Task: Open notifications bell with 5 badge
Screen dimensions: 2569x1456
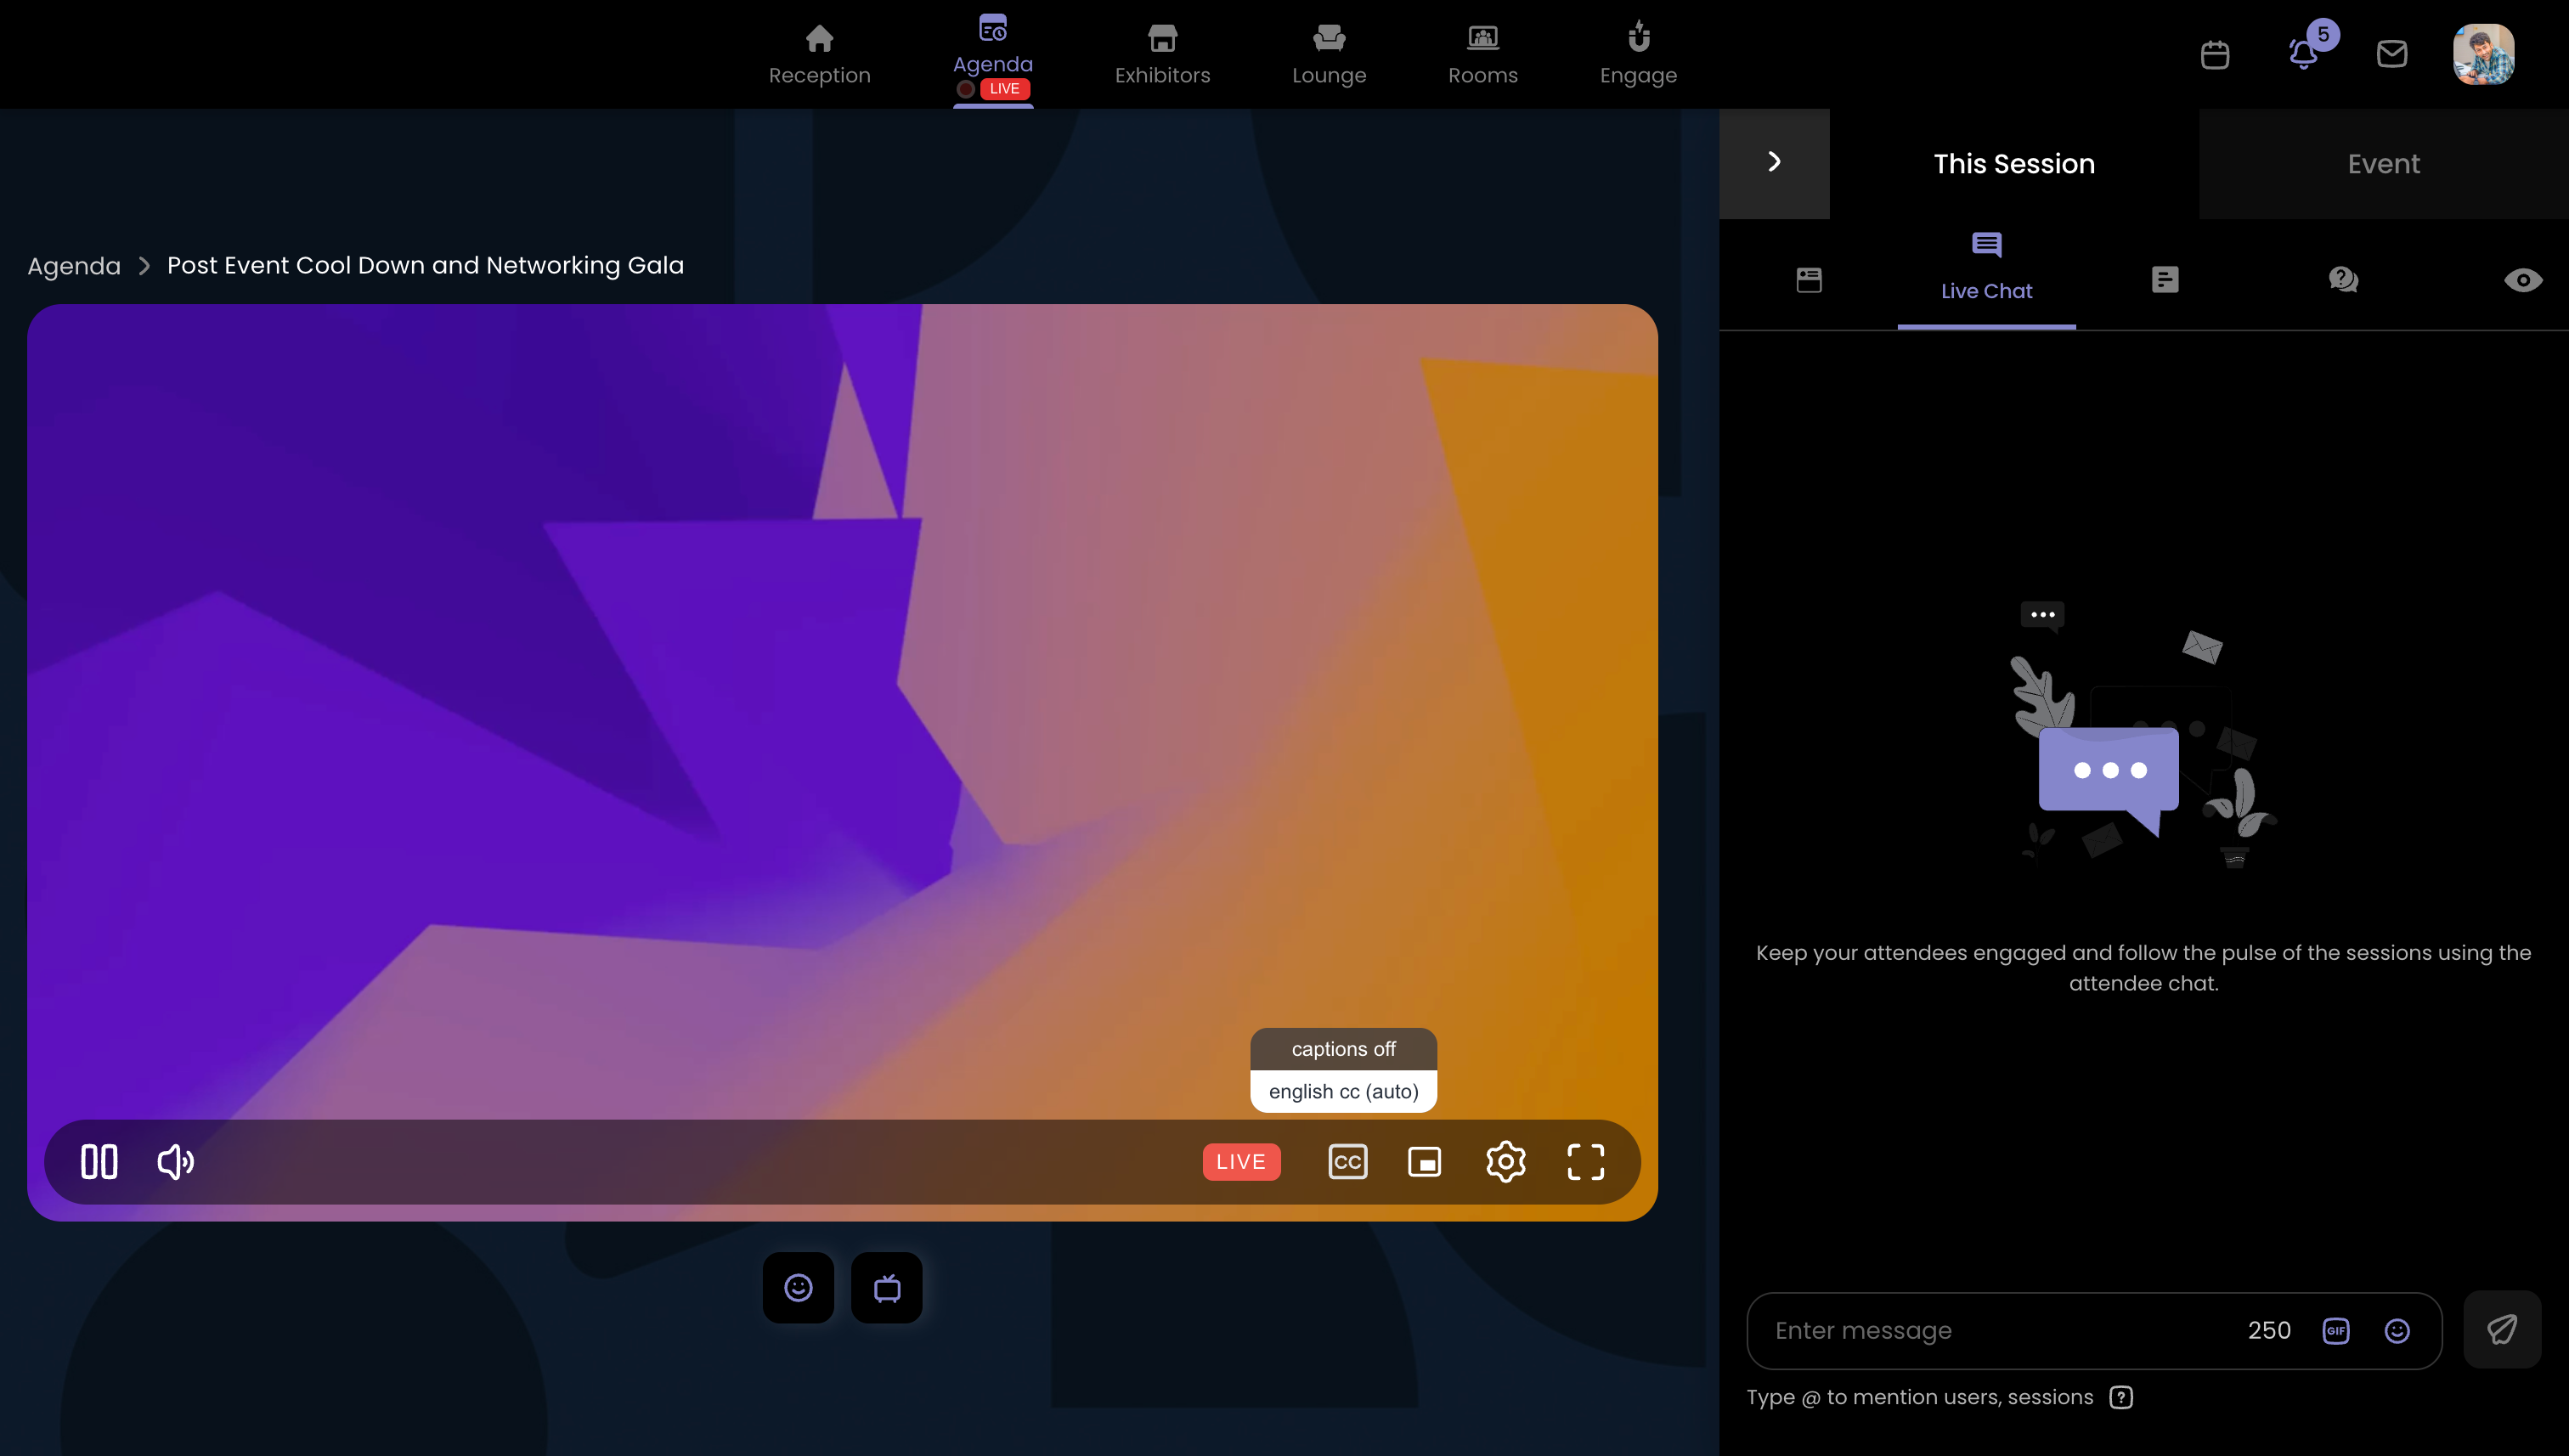Action: tap(2305, 51)
